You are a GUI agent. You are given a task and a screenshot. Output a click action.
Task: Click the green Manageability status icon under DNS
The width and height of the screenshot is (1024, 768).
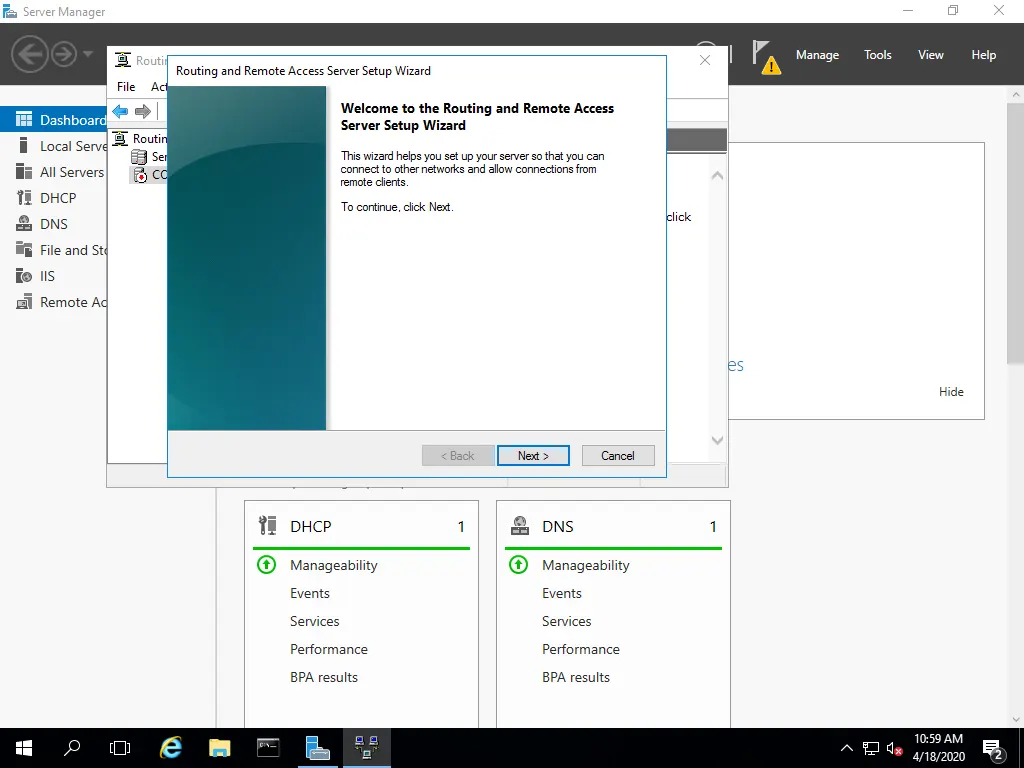click(x=519, y=565)
